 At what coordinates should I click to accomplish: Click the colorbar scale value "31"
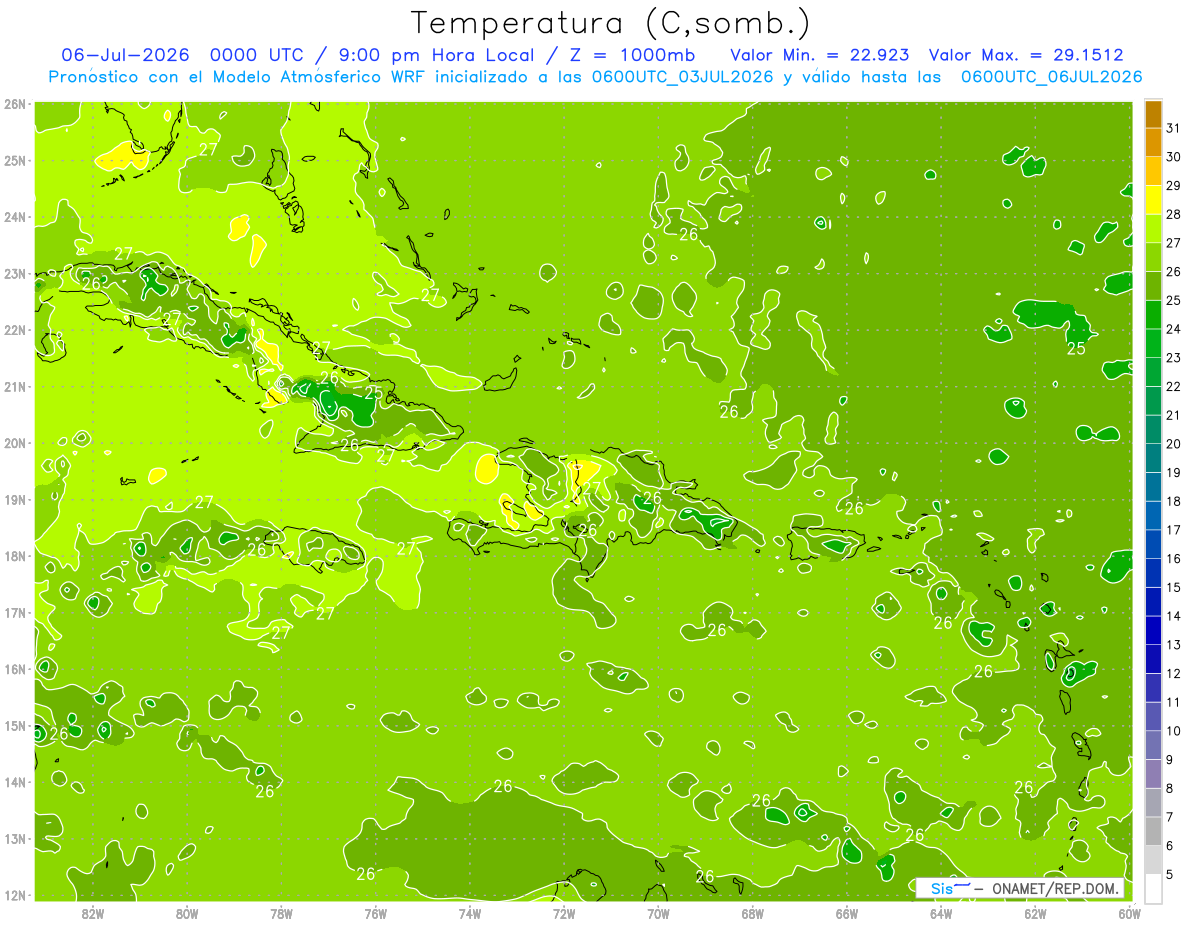tap(1174, 128)
